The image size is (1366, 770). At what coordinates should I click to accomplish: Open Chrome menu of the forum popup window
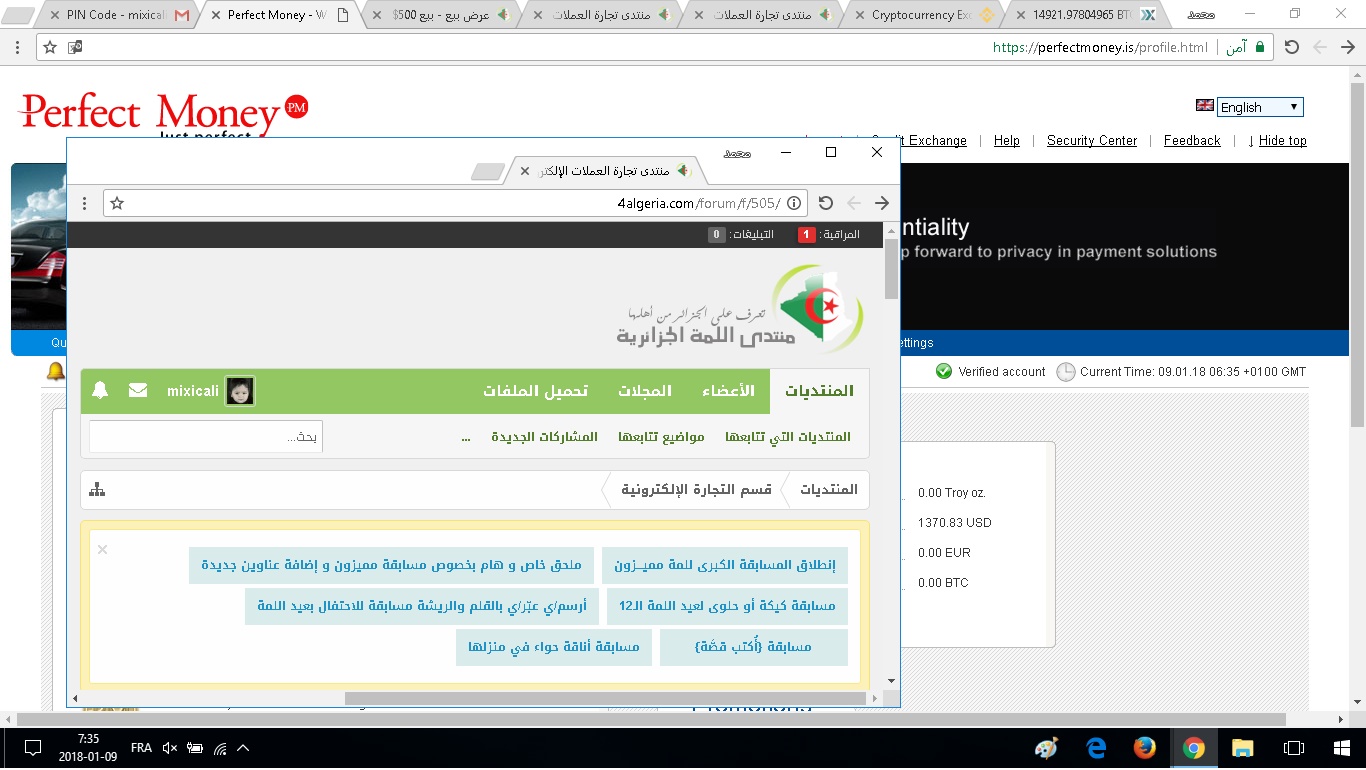click(85, 203)
